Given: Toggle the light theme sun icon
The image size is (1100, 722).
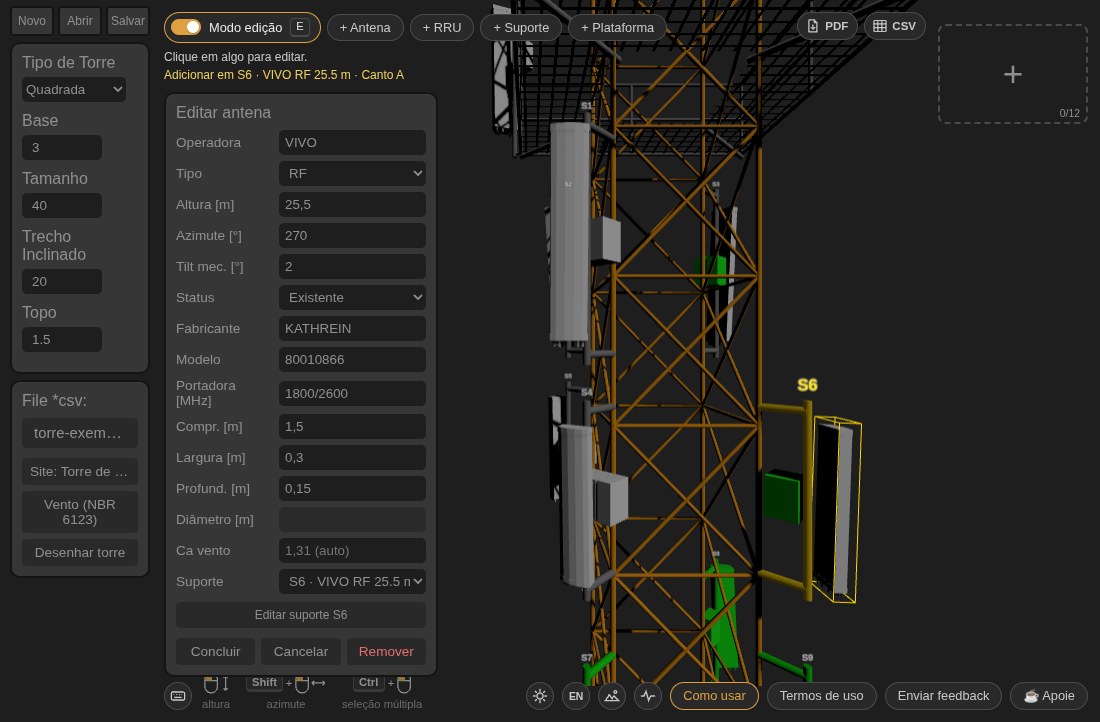Looking at the screenshot, I should (x=539, y=696).
